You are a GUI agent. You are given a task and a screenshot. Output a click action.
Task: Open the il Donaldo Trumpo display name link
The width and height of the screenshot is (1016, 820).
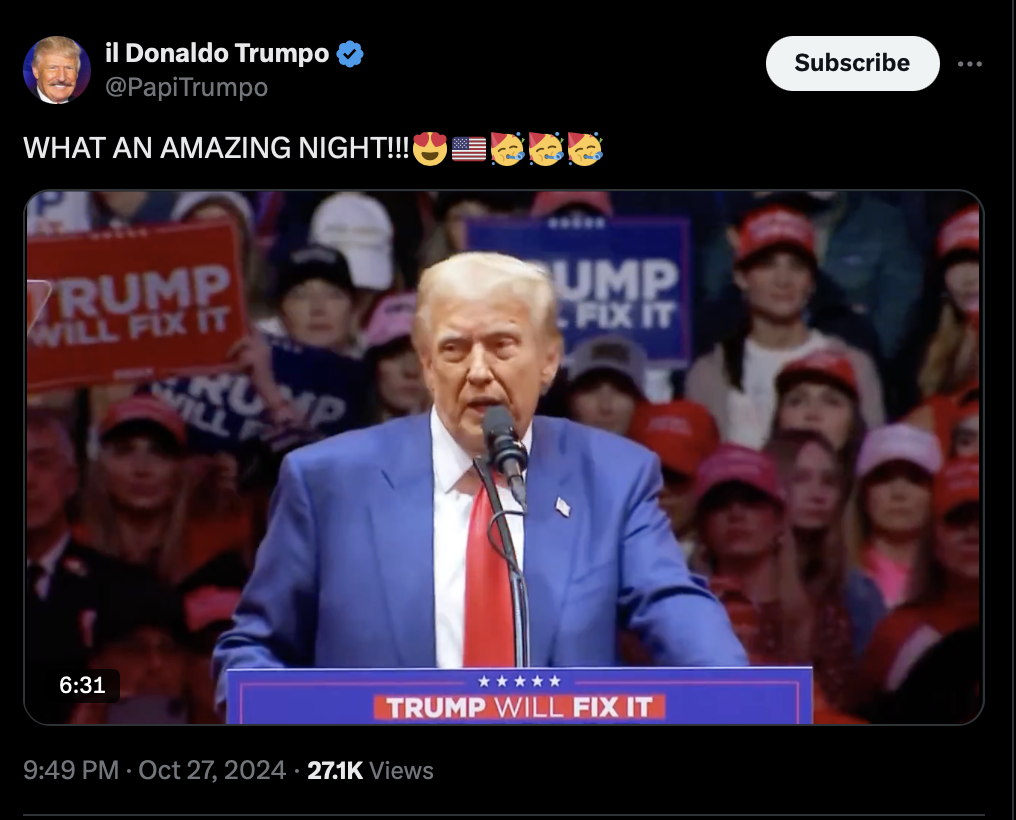coord(217,53)
